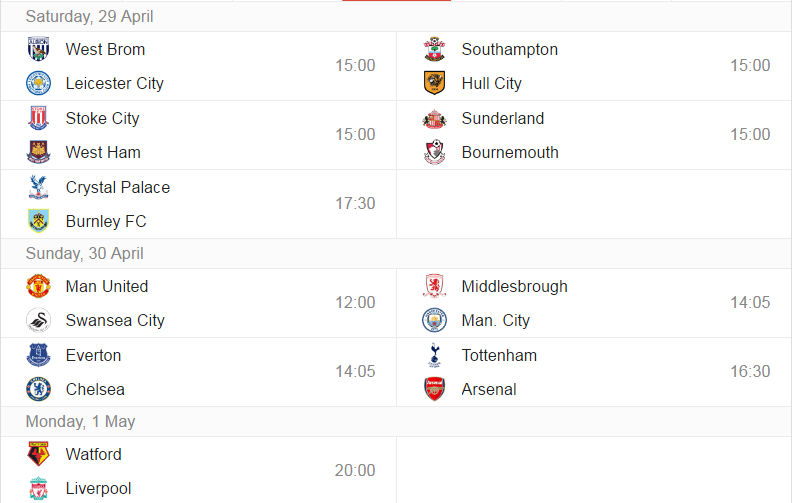The height and width of the screenshot is (503, 792).
Task: Click the Tottenham cockerel crest
Action: pos(434,355)
